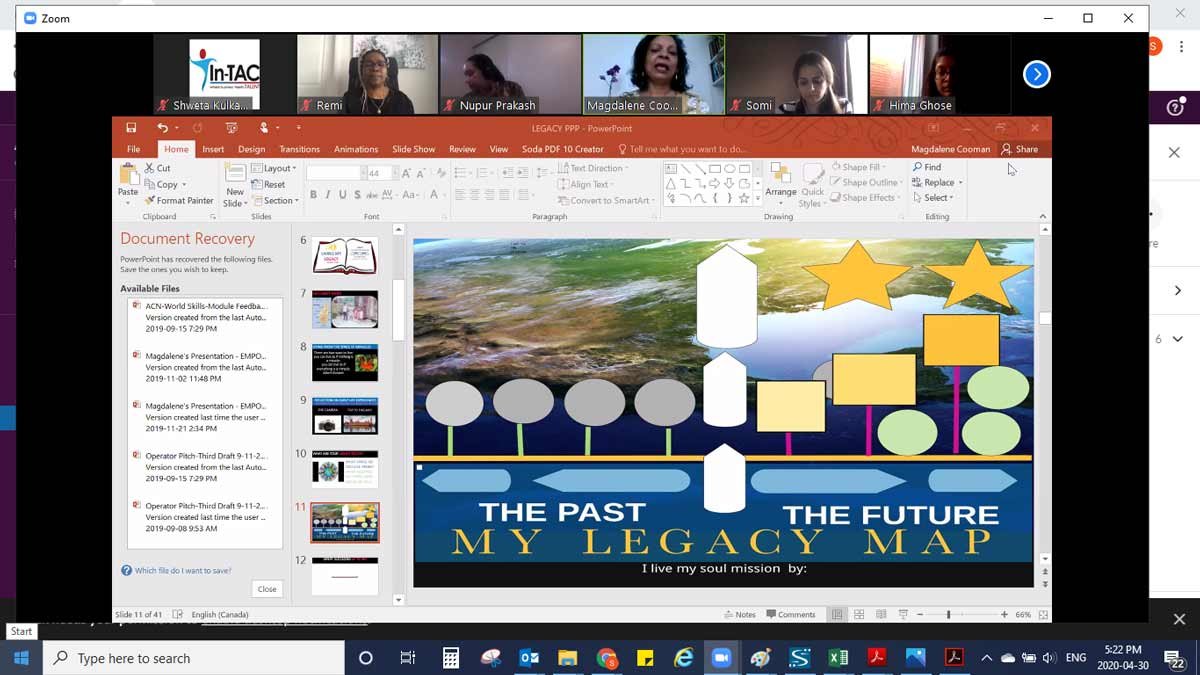Click the Undo arrow icon
This screenshot has width=1200, height=675.
(x=162, y=128)
